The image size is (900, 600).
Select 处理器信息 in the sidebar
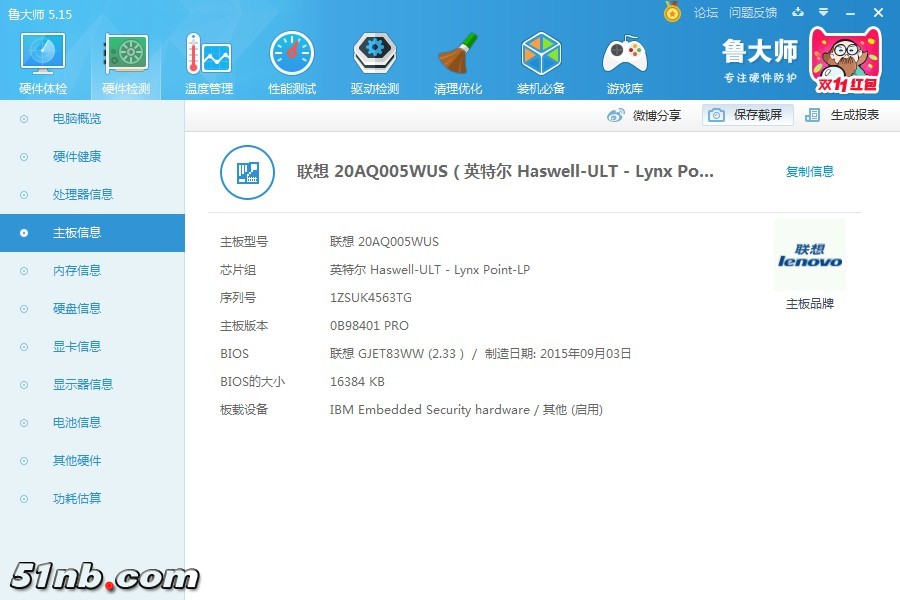(x=82, y=195)
